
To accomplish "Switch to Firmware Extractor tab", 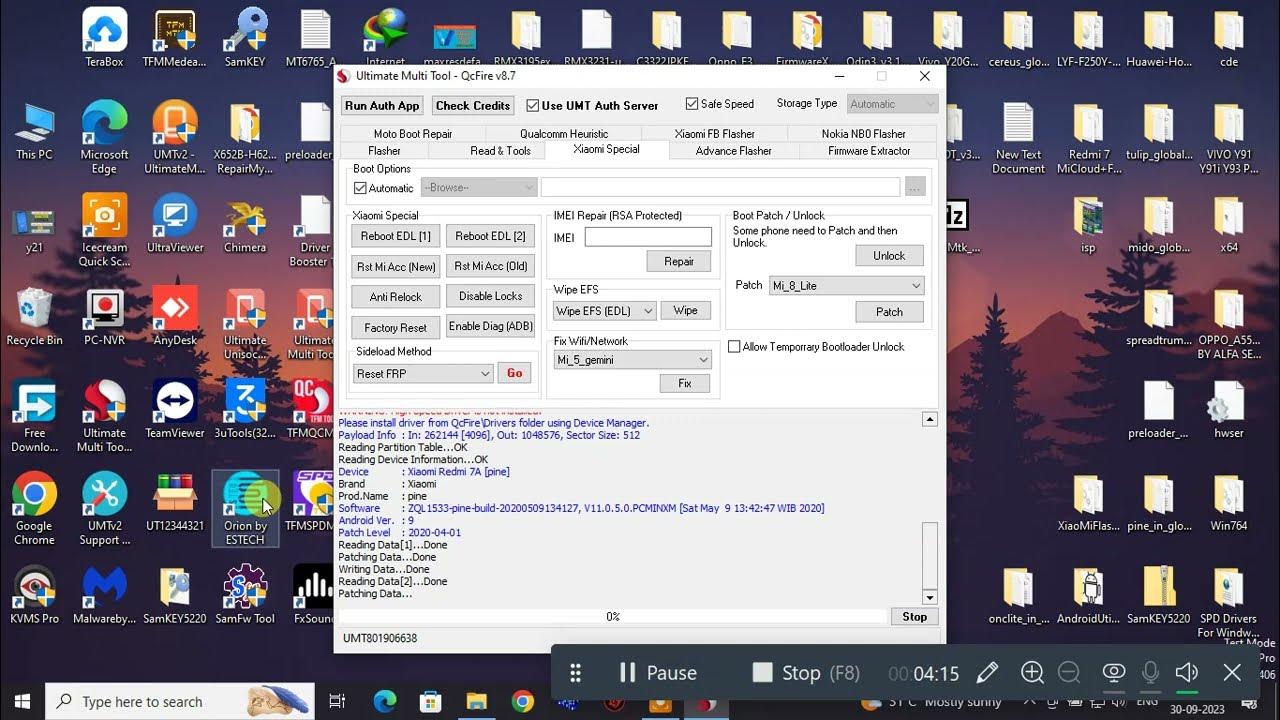I will pos(869,151).
